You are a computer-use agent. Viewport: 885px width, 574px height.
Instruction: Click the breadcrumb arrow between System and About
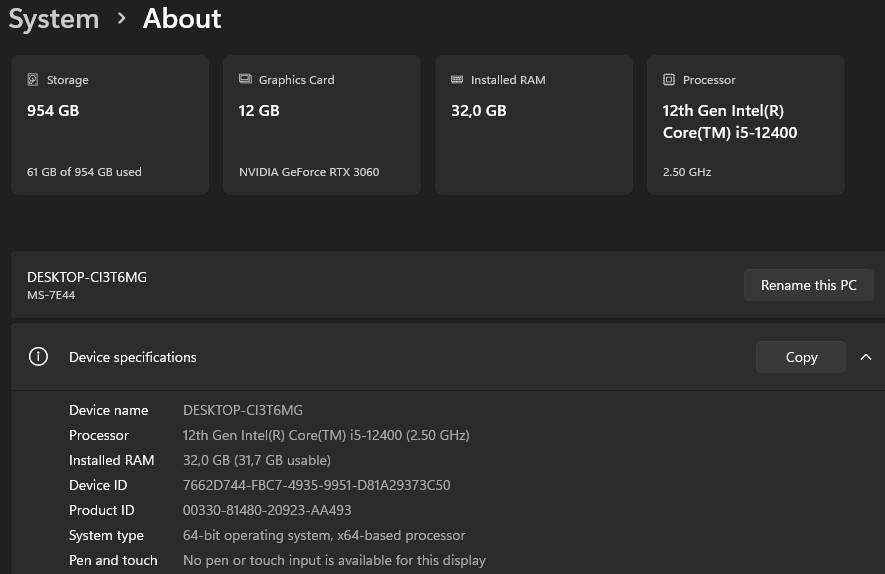click(x=121, y=19)
